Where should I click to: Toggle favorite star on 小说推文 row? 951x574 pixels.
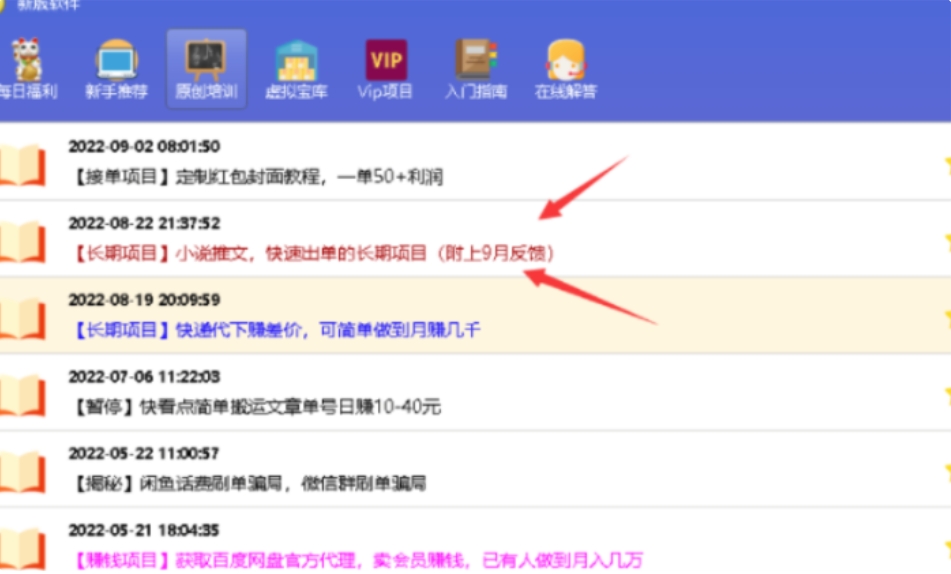945,240
